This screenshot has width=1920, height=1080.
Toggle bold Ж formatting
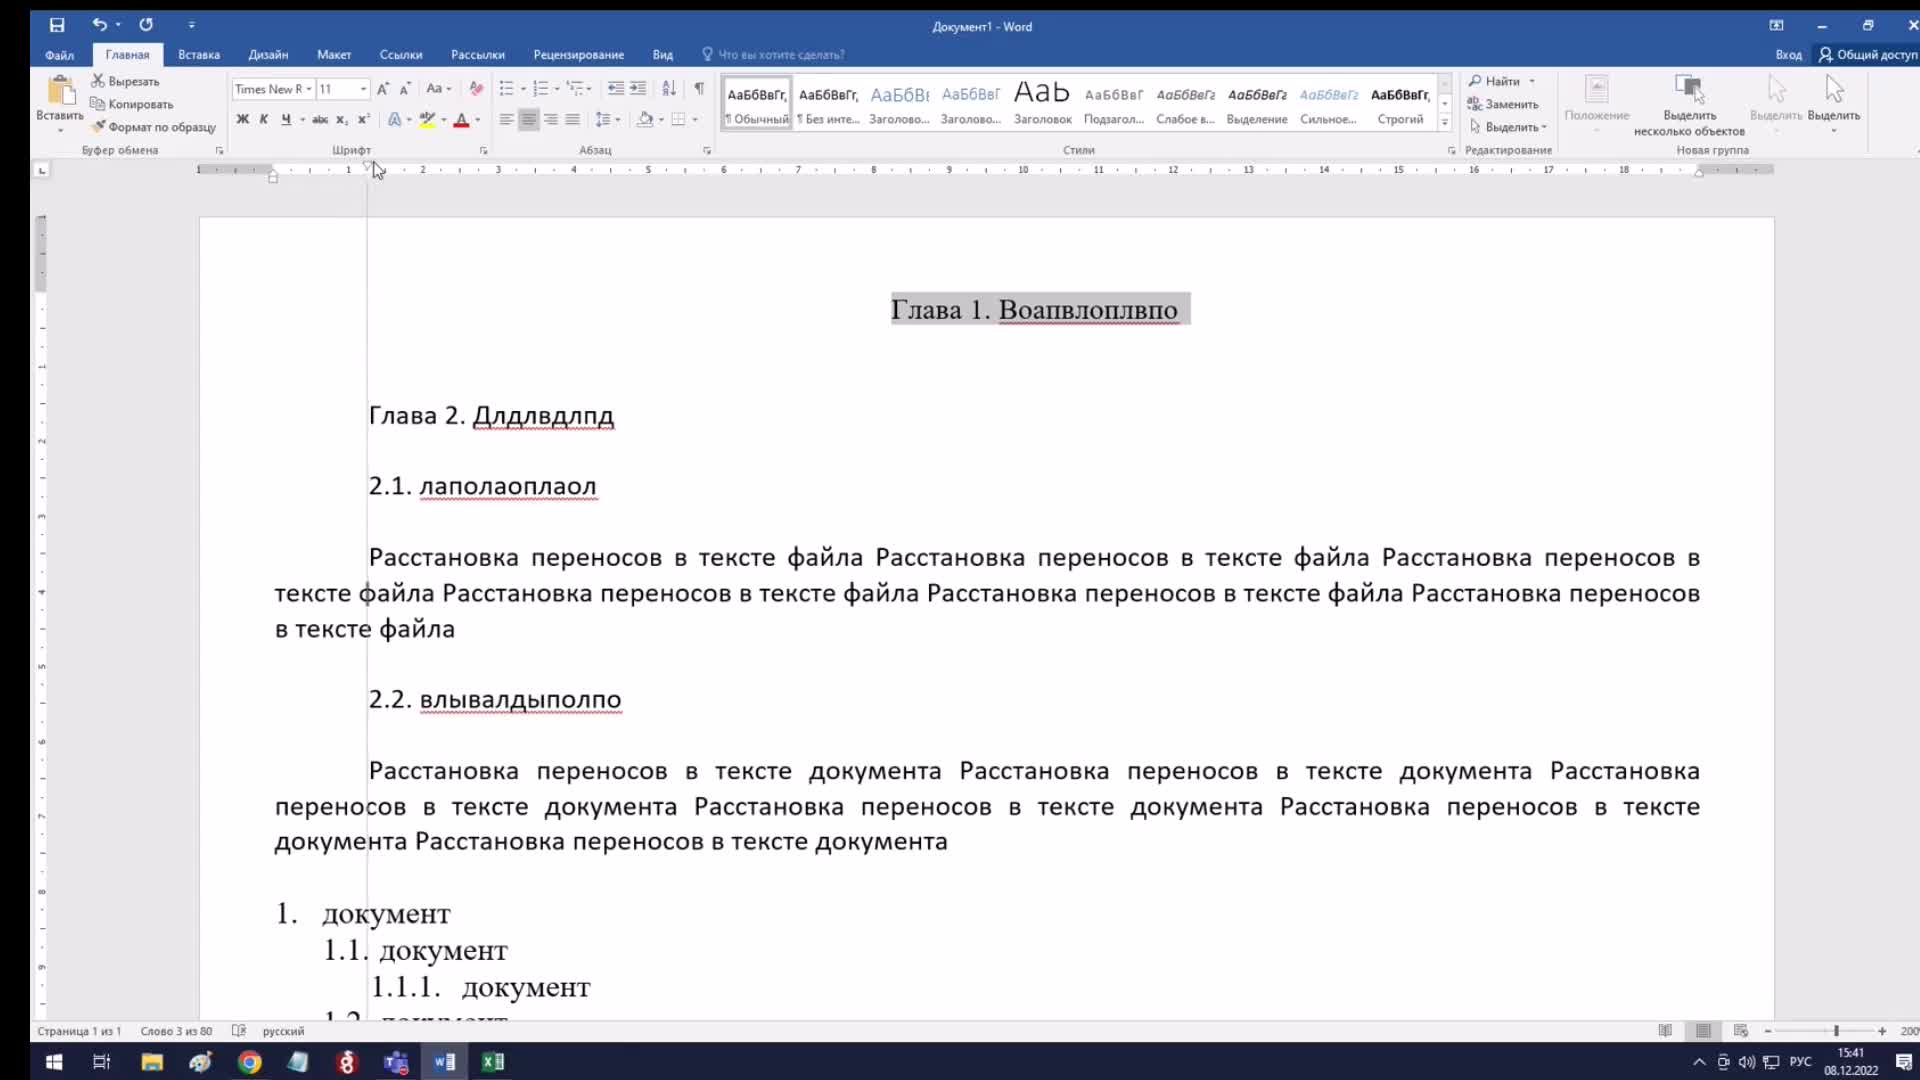pyautogui.click(x=242, y=119)
